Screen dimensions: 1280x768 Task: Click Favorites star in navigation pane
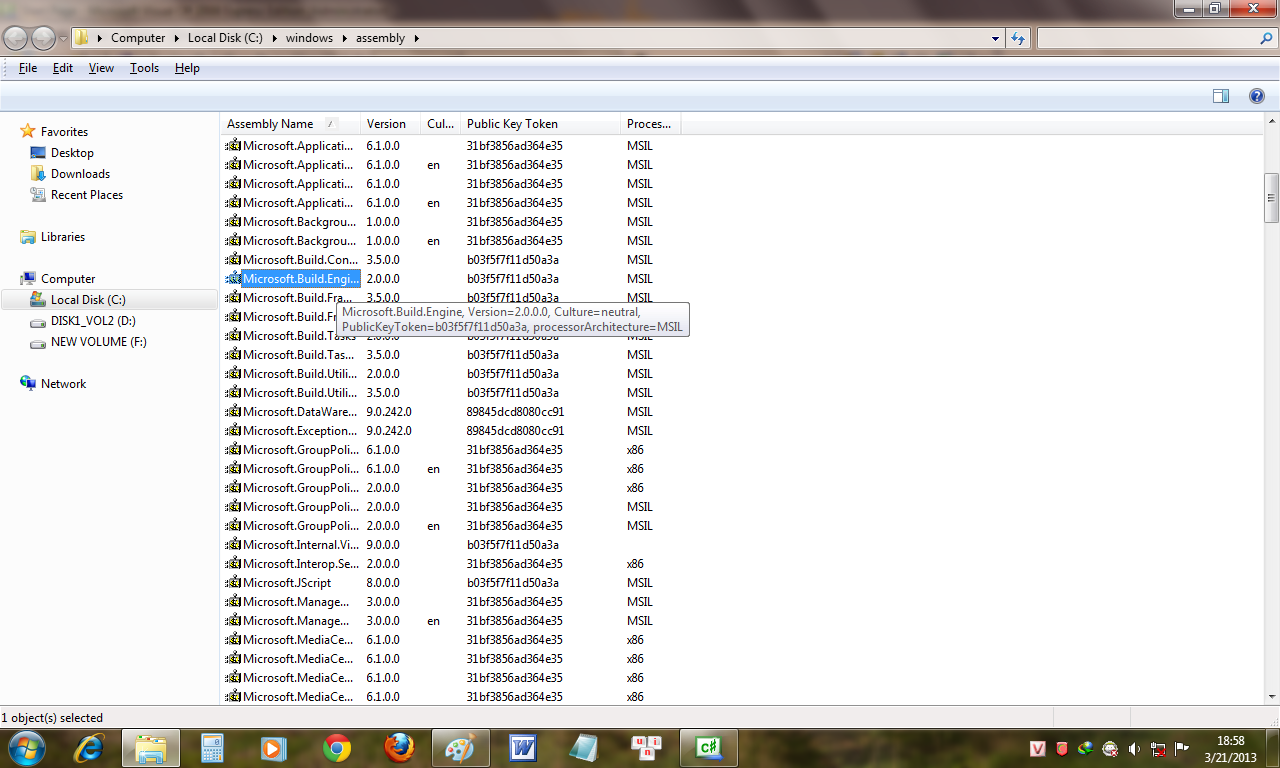[28, 131]
